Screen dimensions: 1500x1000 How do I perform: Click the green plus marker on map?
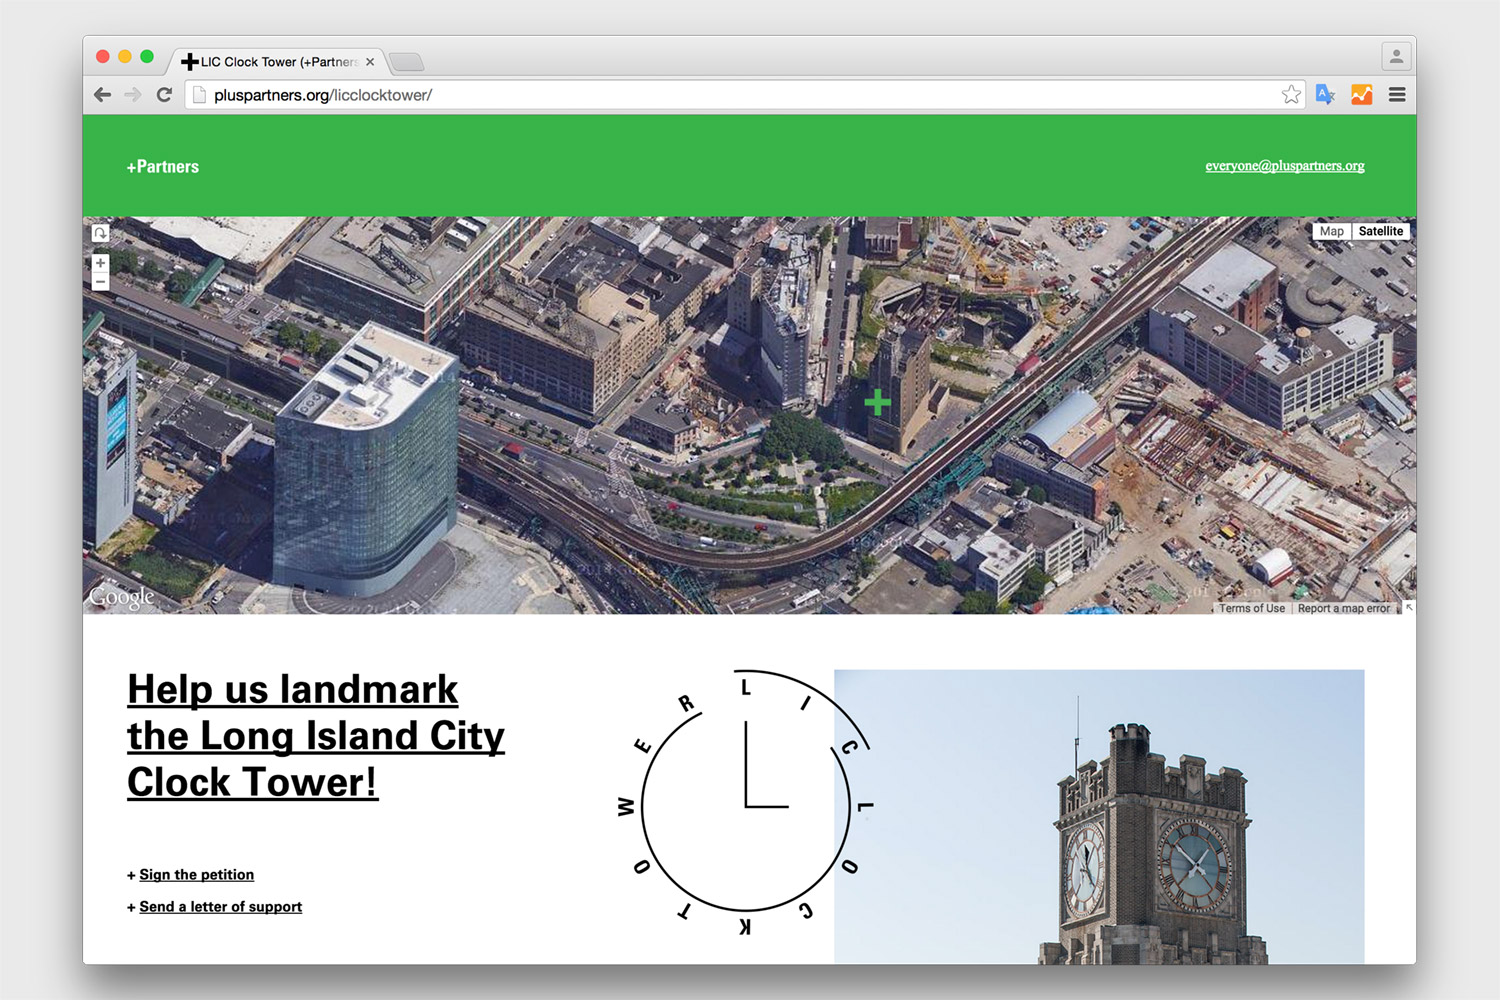pyautogui.click(x=877, y=402)
